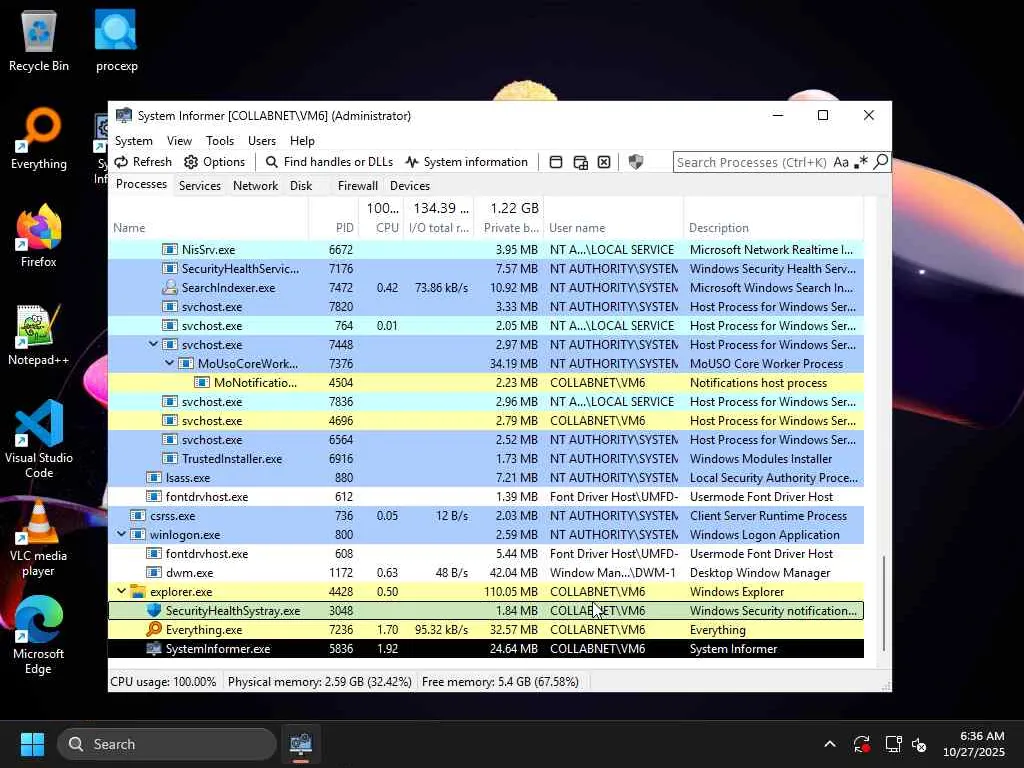
Task: Switch to the Services tab
Action: point(200,185)
